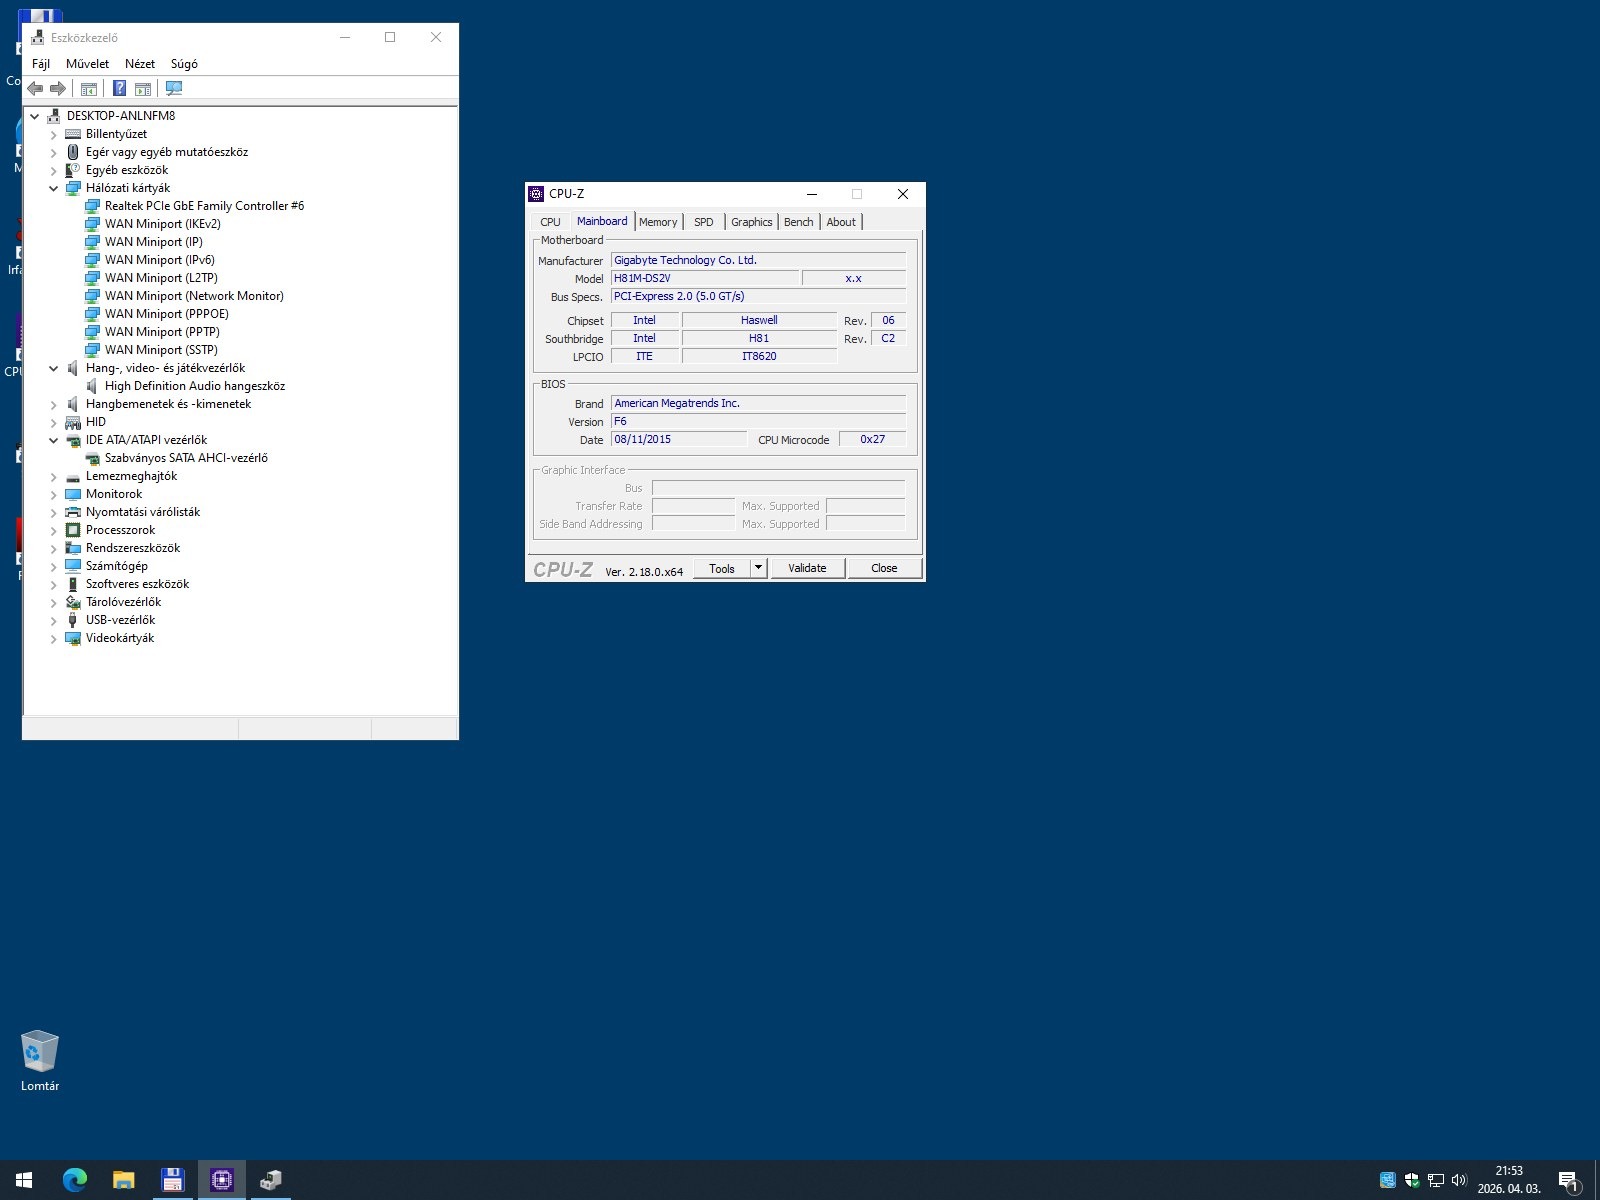Viewport: 1600px width, 1200px height.
Task: Click the Forward arrow in Eszközkezelő toolbar
Action: (57, 89)
